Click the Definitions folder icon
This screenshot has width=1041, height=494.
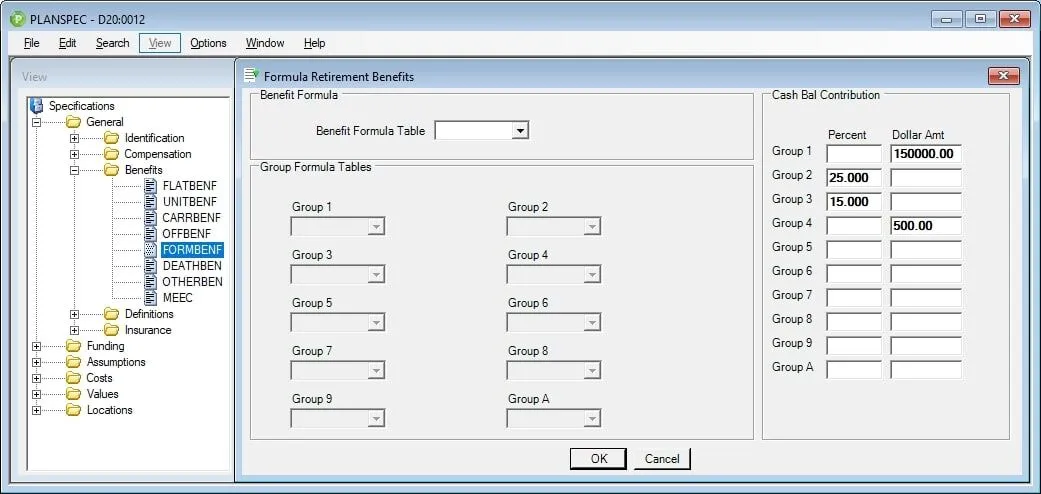click(112, 314)
